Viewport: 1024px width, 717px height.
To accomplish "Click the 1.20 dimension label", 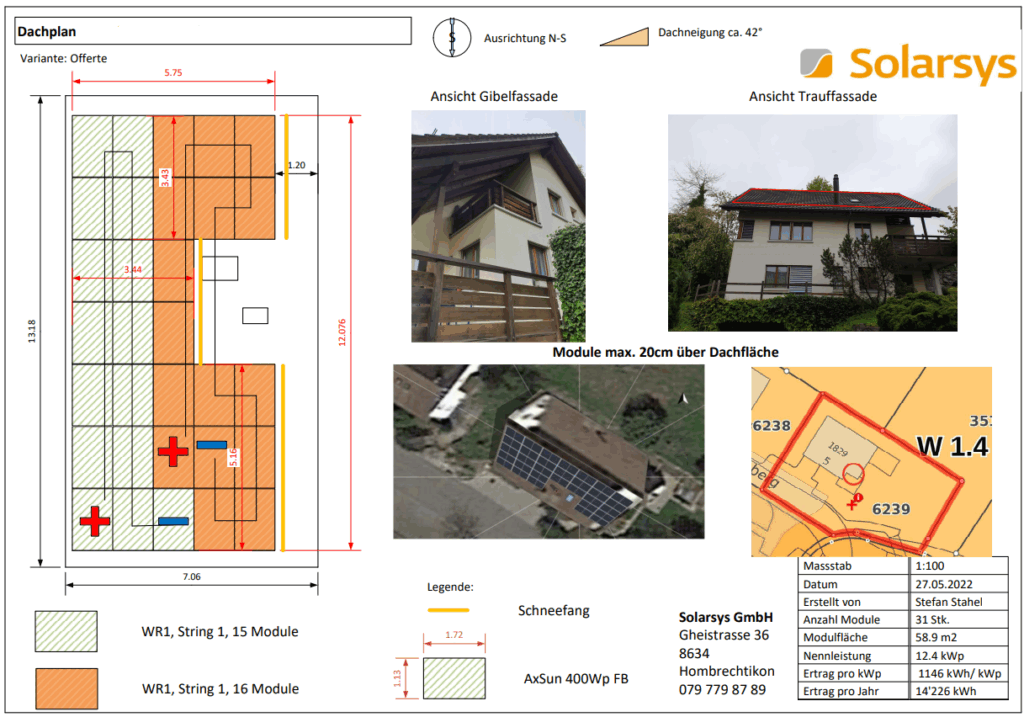I will (x=296, y=165).
